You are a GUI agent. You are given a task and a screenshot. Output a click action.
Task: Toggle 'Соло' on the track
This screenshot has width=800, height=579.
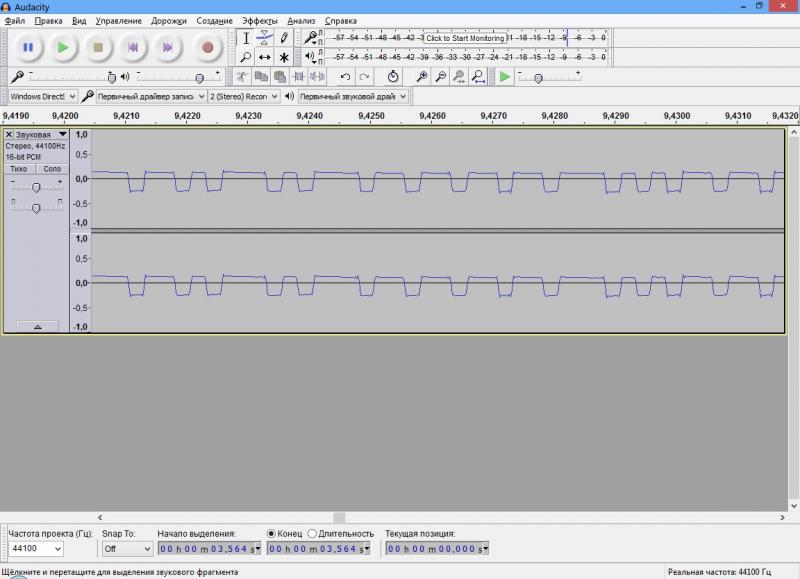click(x=52, y=169)
